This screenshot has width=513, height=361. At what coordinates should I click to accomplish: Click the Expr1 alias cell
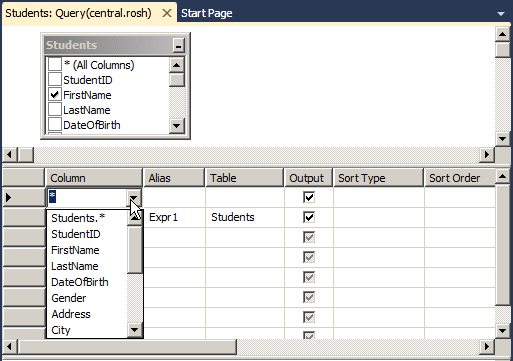tap(174, 217)
